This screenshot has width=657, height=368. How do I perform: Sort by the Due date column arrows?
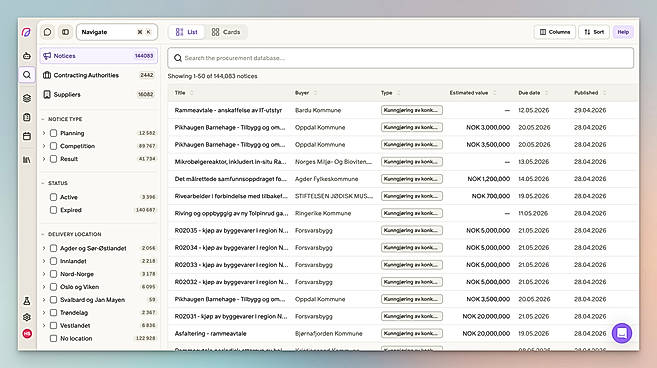pyautogui.click(x=546, y=93)
